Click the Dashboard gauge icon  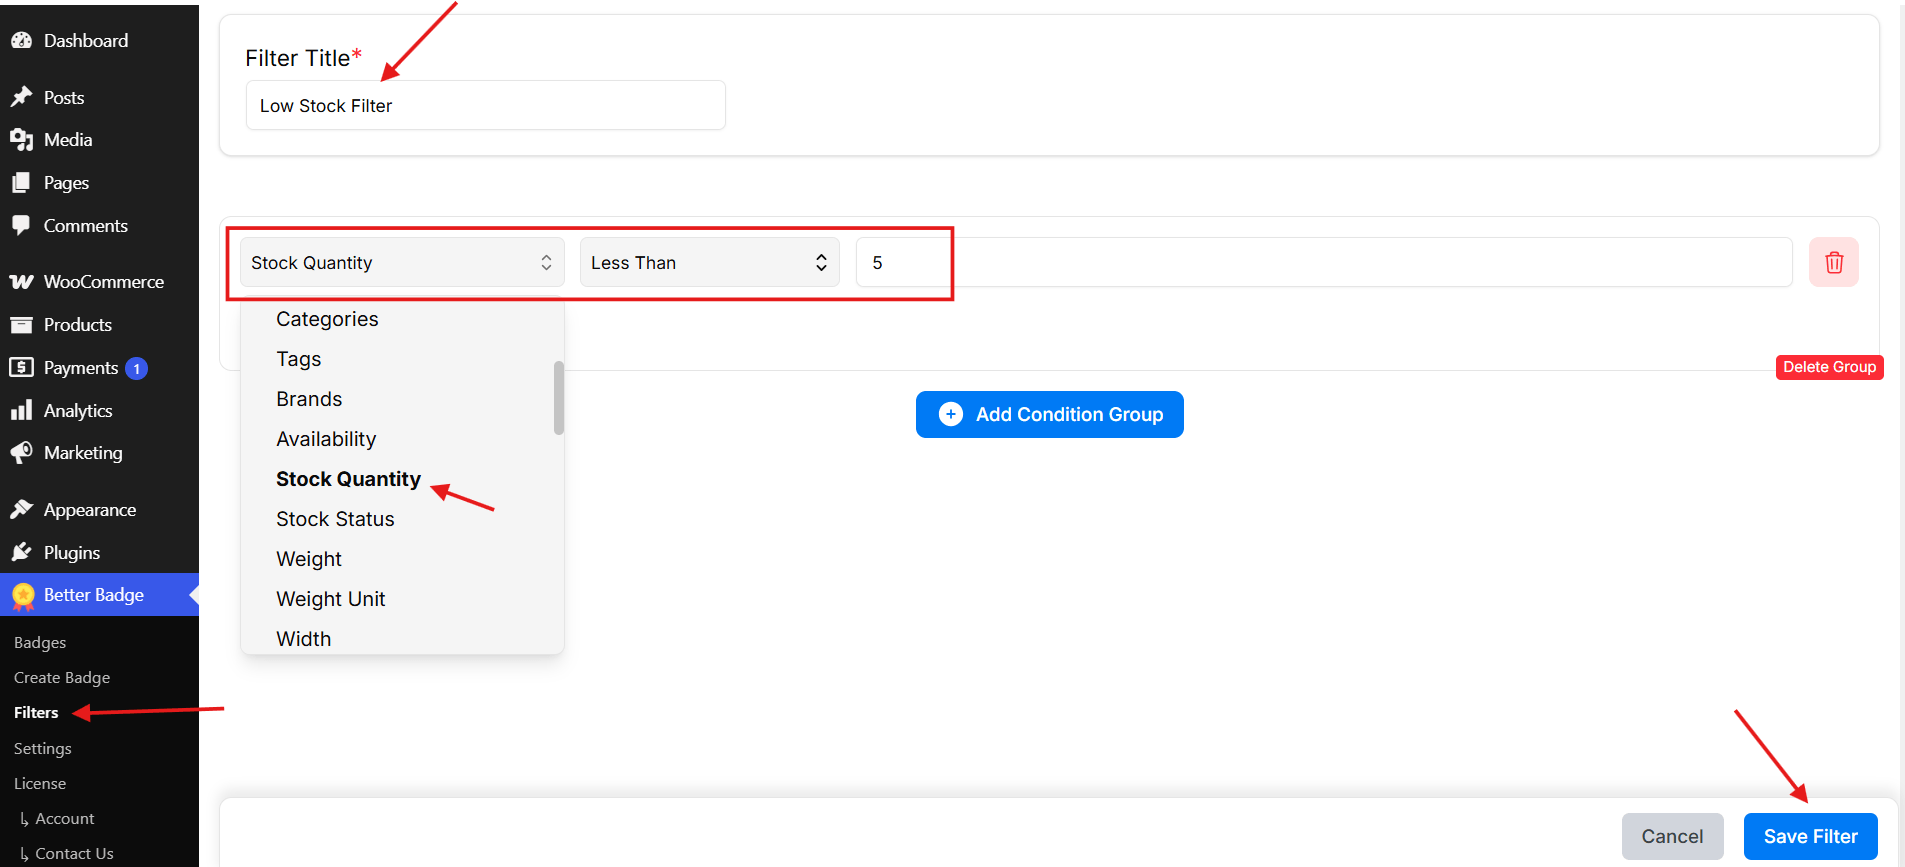(21, 41)
